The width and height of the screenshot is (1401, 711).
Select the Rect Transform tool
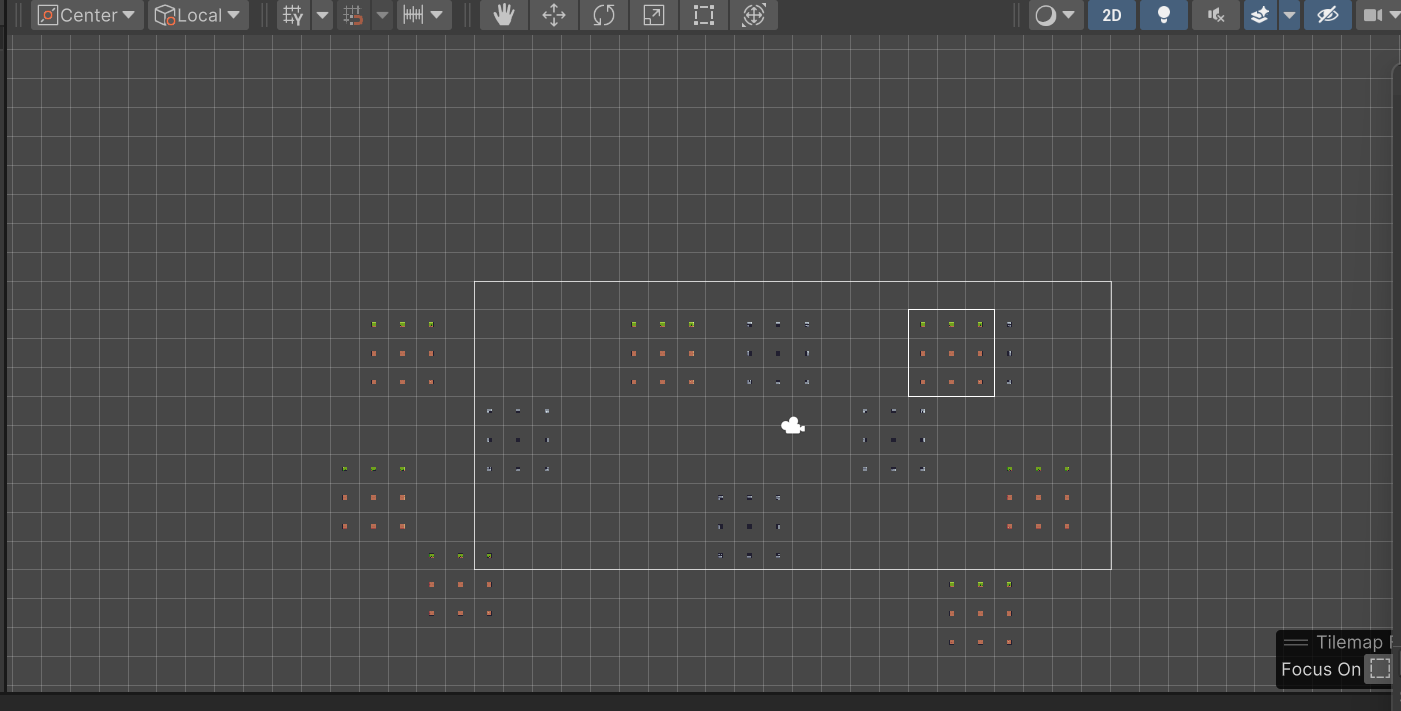703,15
